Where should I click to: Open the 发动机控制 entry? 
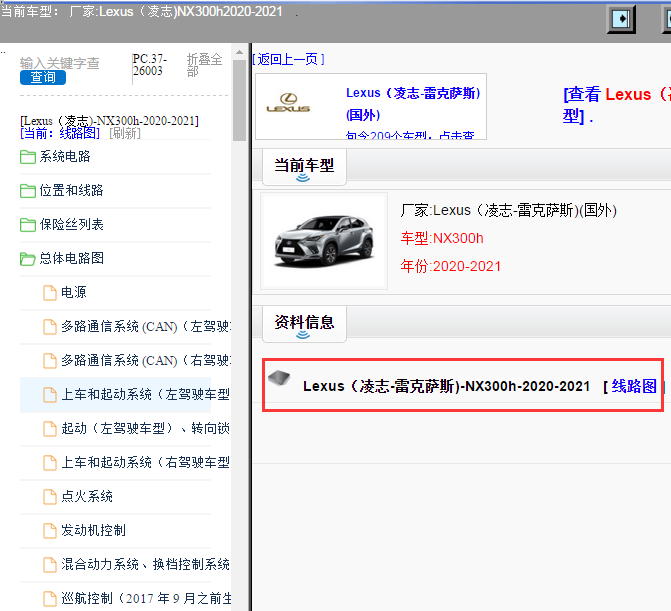pos(93,530)
